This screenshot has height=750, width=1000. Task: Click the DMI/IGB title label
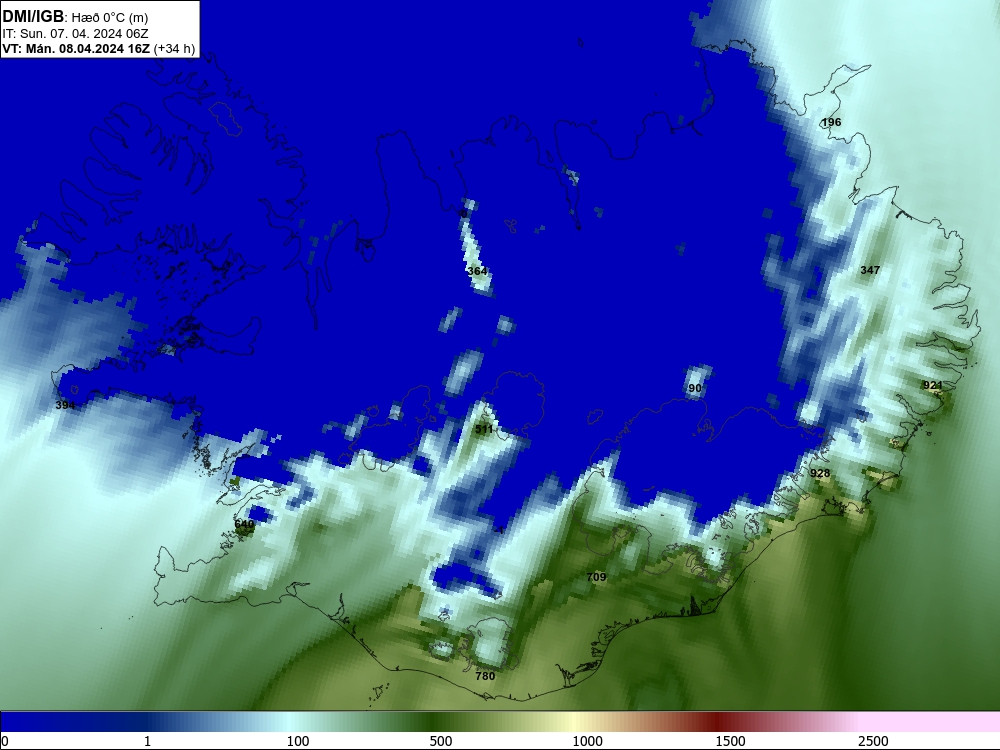[33, 17]
